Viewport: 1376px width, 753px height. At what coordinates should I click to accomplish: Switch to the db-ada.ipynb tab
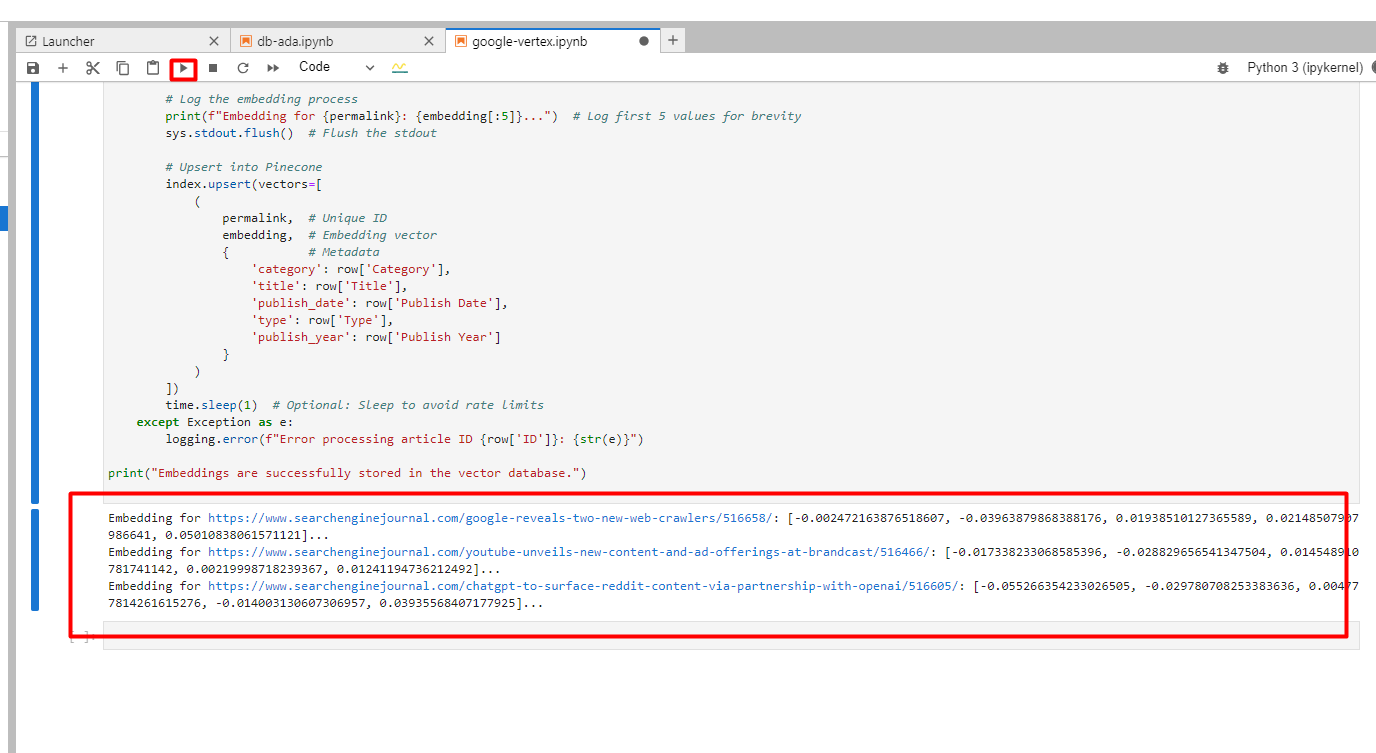point(295,41)
